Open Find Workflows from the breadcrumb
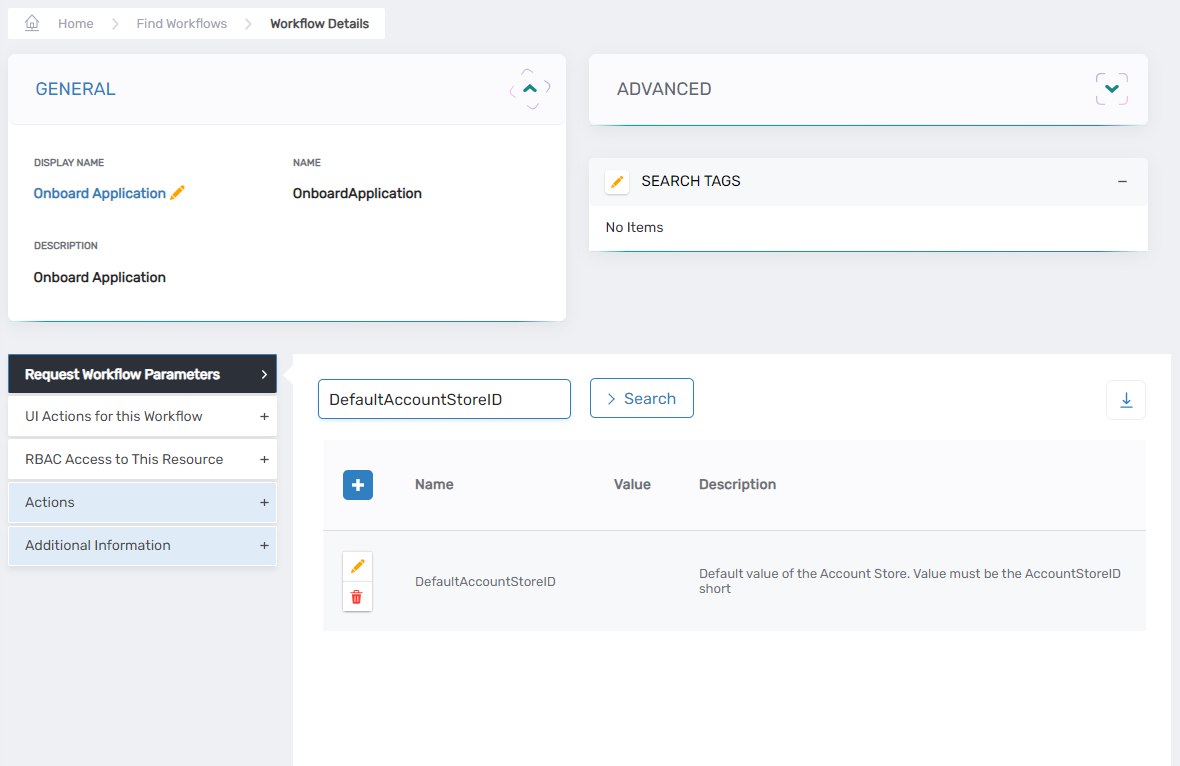Viewport: 1180px width, 766px height. pos(181,22)
